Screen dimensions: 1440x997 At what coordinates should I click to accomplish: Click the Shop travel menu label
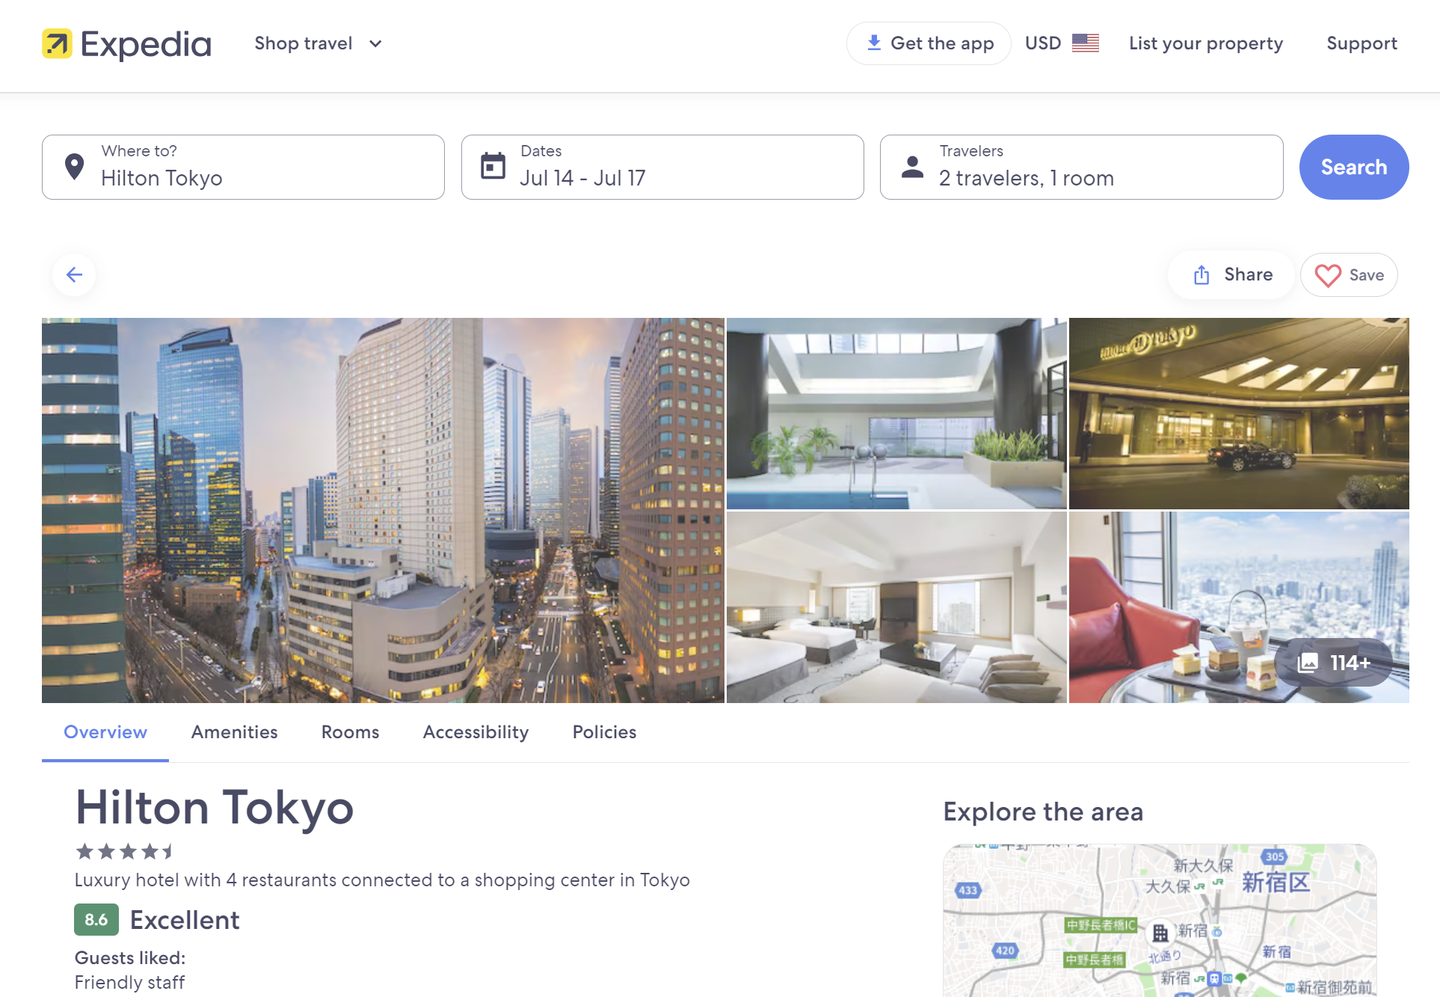click(x=303, y=43)
